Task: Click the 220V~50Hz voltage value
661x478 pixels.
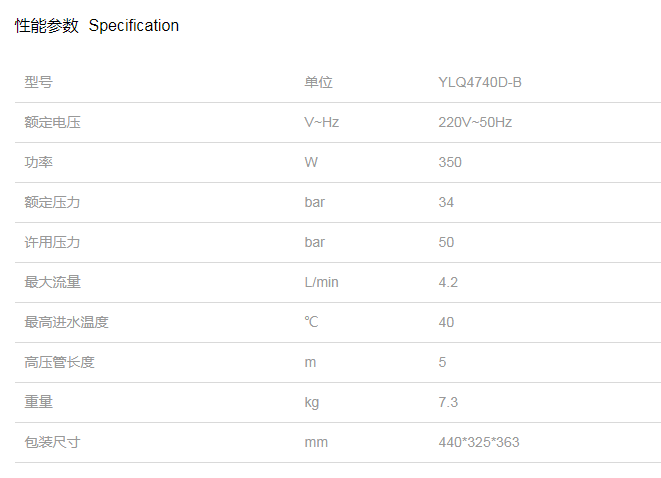Action: [475, 122]
